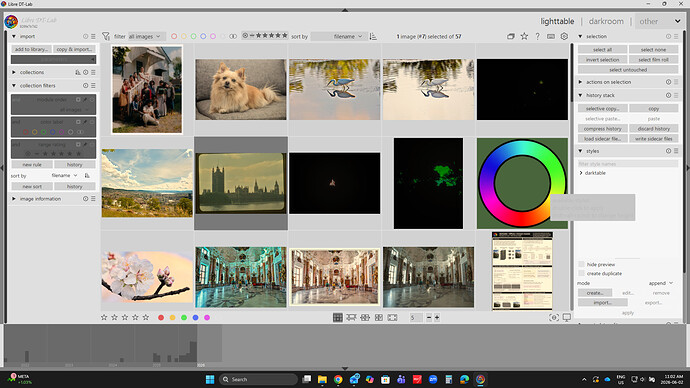Toggle purple color label filter in top bar
Viewport: 690px width, 388px height.
[213, 36]
